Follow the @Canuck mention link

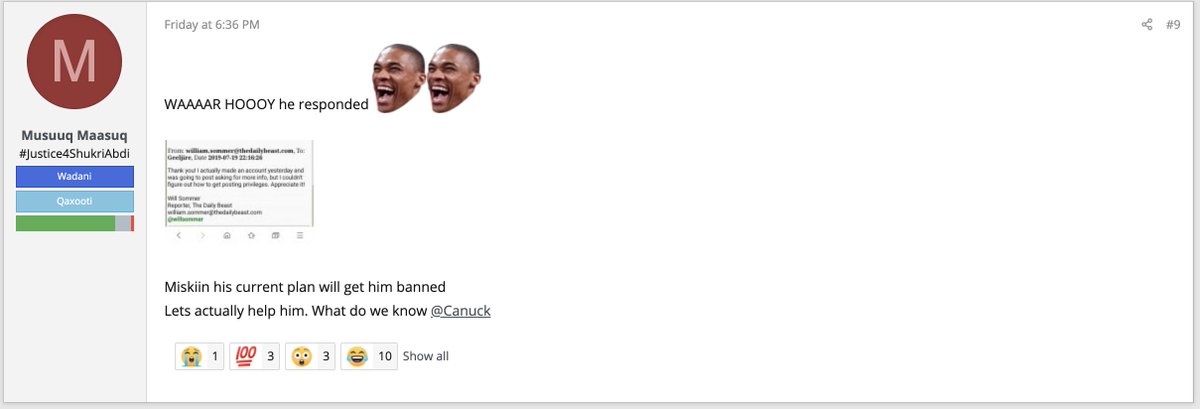(460, 311)
